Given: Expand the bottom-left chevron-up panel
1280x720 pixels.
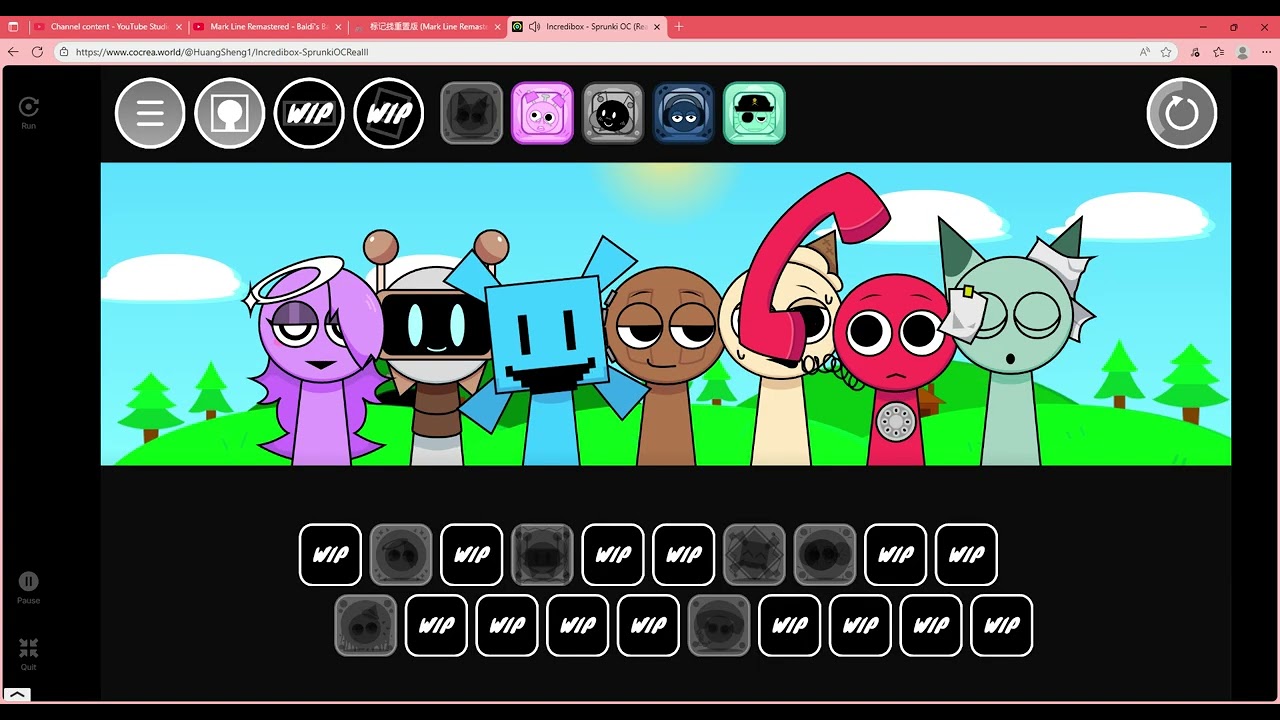Looking at the screenshot, I should pyautogui.click(x=17, y=694).
